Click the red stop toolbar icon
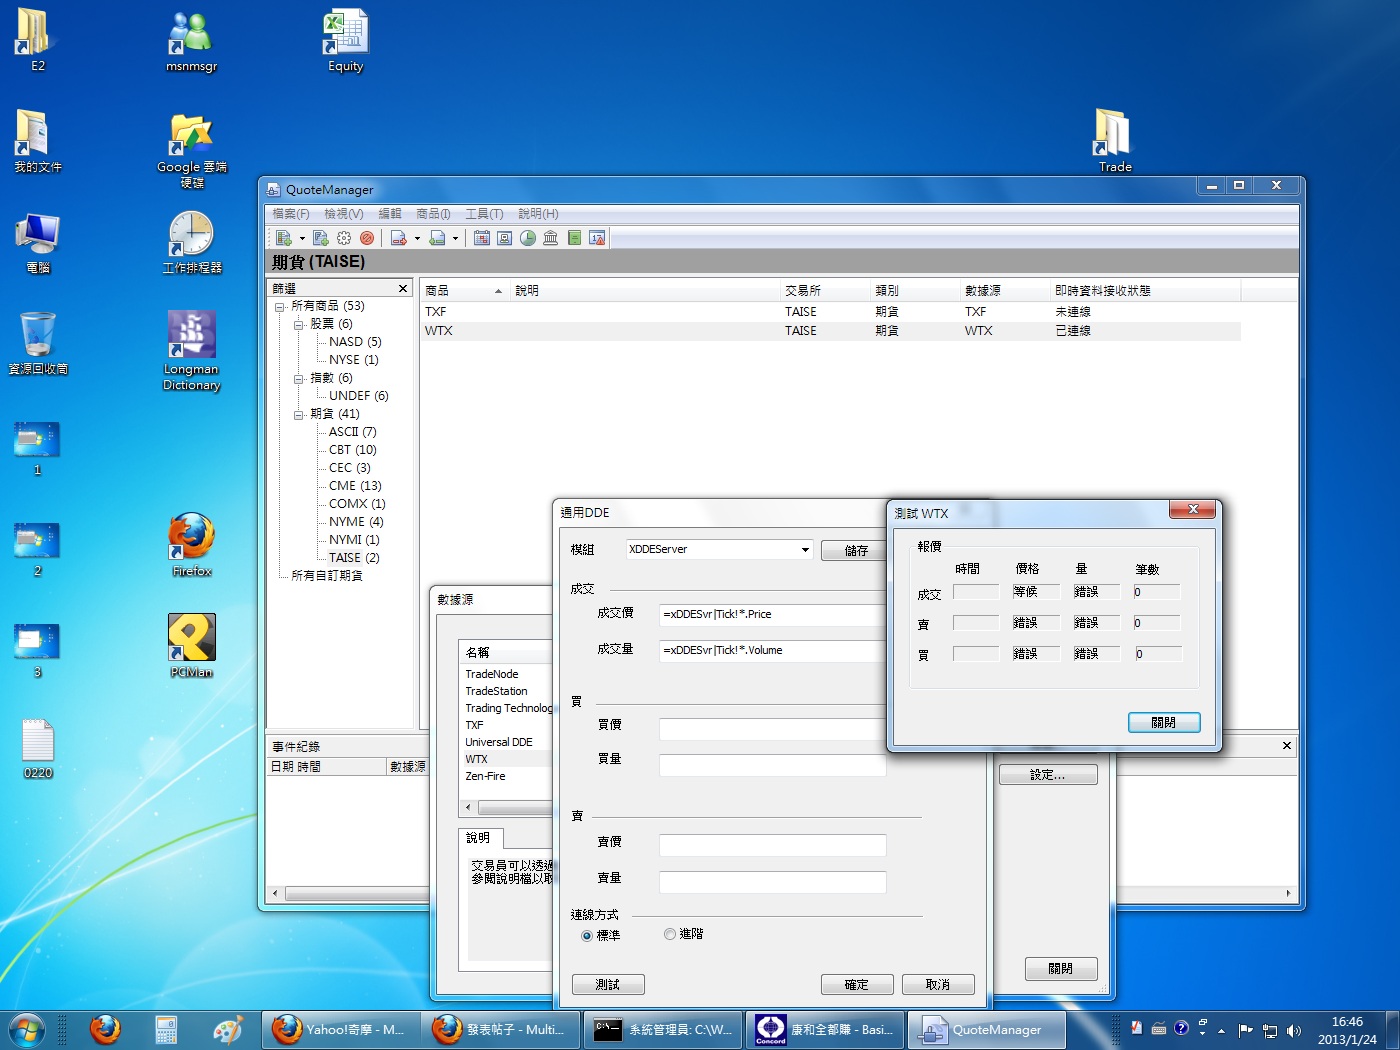Screen dimensions: 1400x1050 pyautogui.click(x=367, y=238)
